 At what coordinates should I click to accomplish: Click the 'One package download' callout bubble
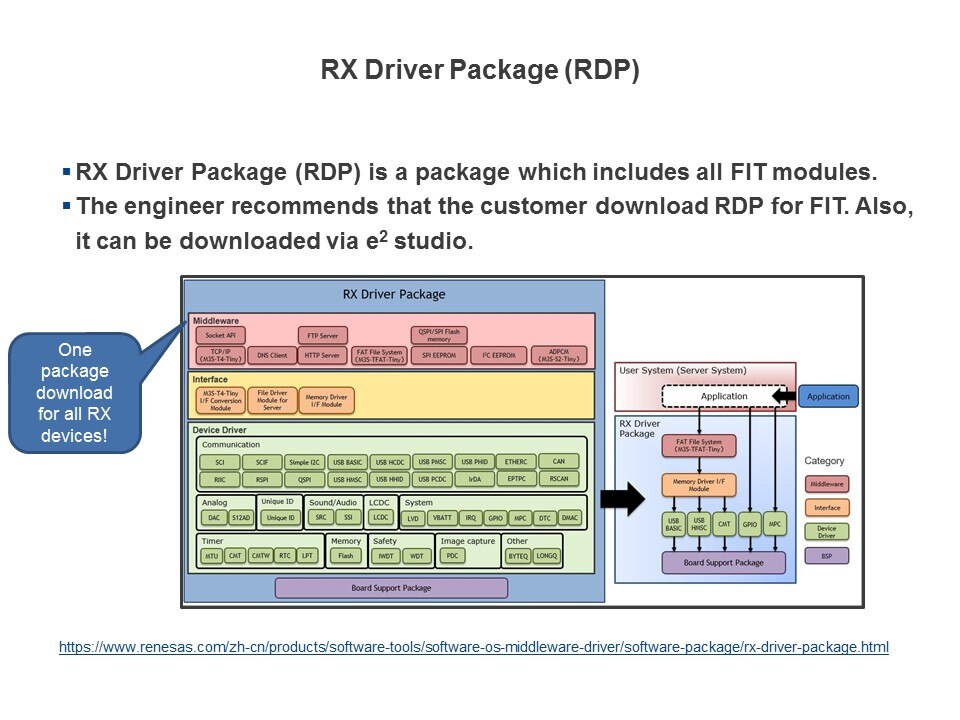pos(74,393)
